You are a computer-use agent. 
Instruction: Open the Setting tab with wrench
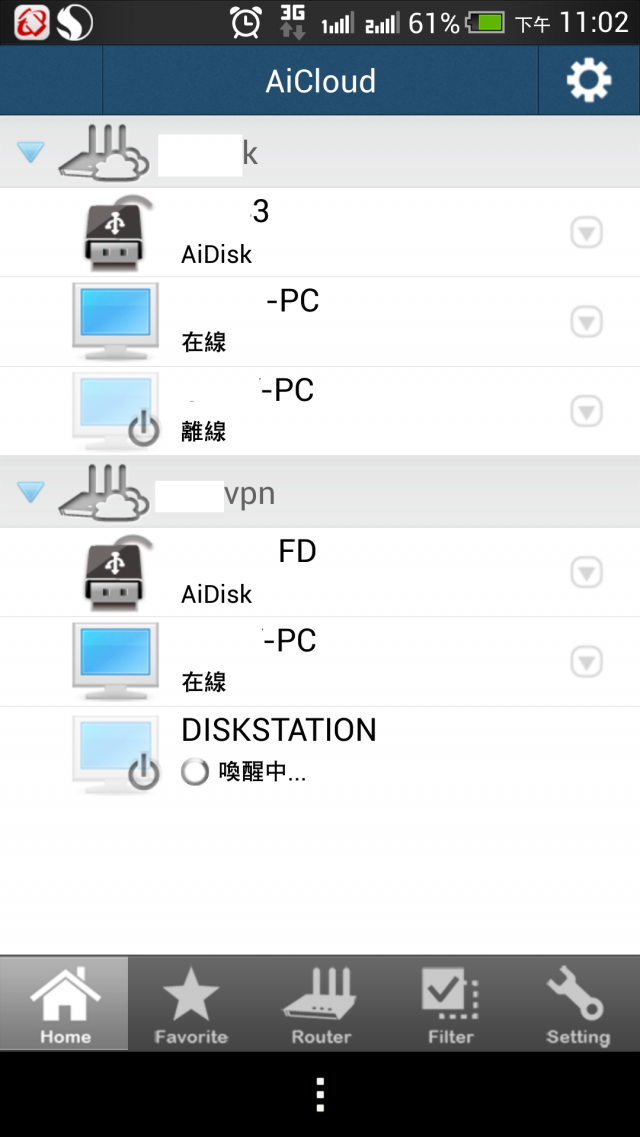click(x=578, y=1004)
